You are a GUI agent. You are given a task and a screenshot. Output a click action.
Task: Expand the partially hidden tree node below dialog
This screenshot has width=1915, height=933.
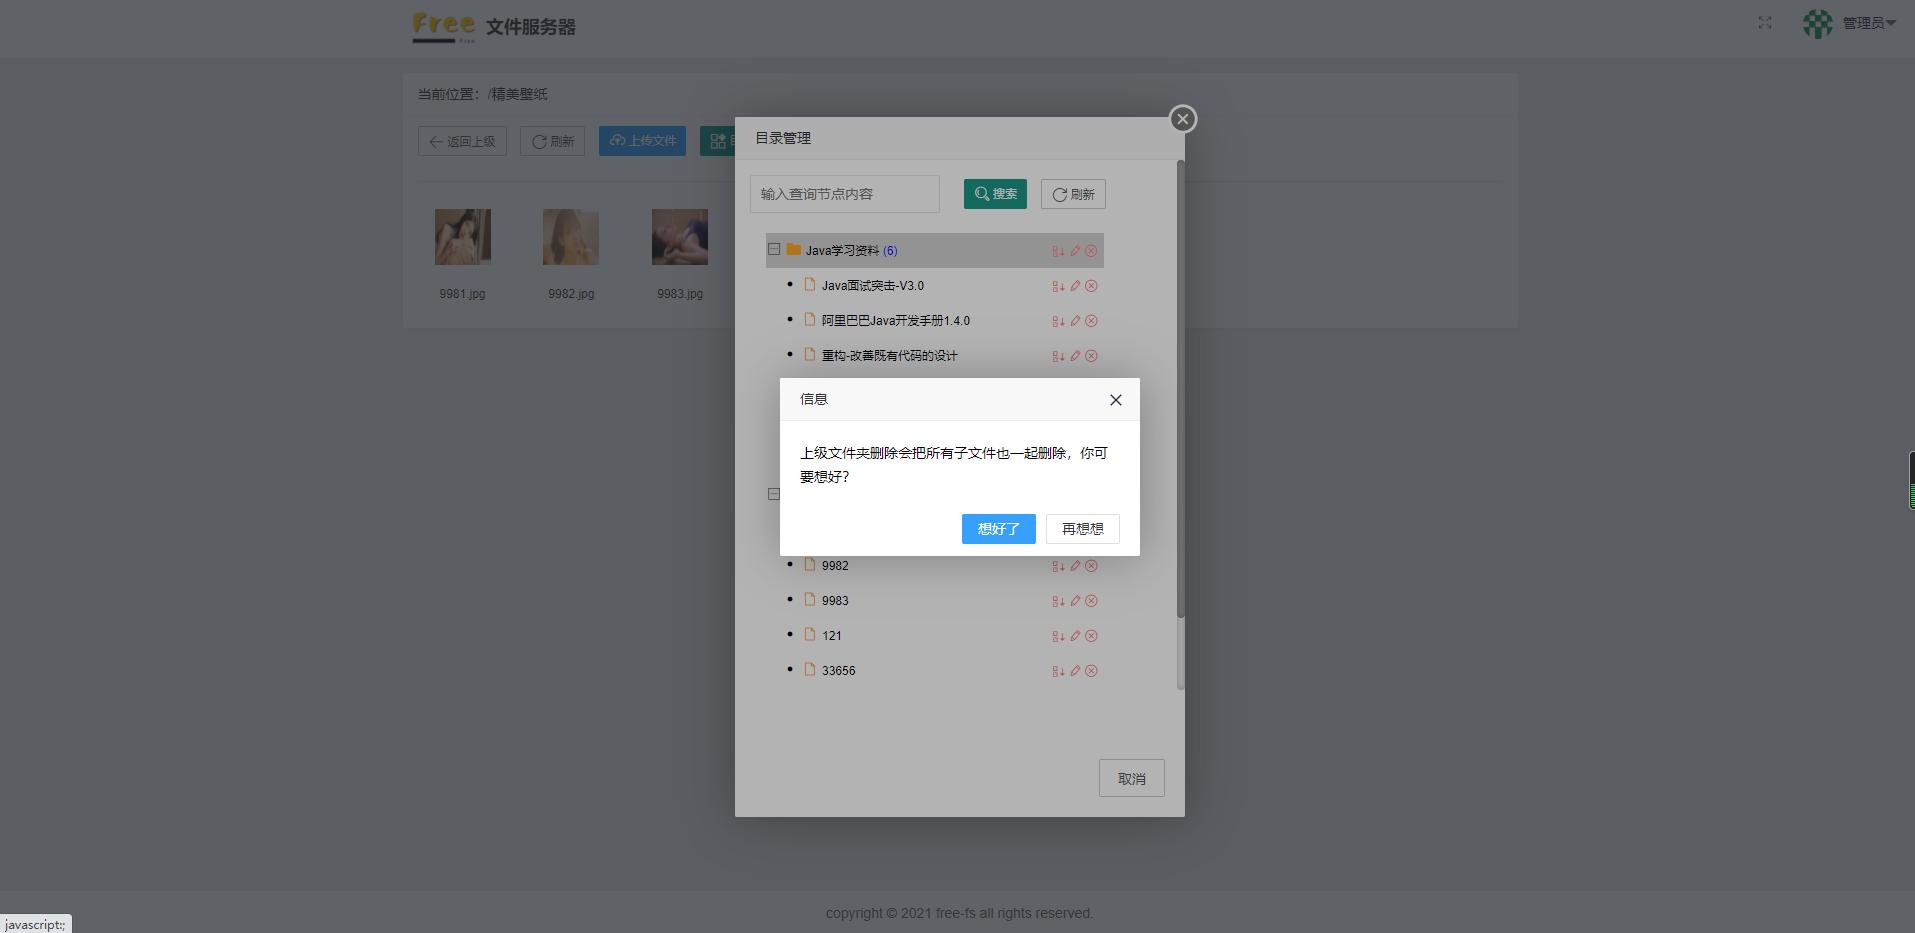pyautogui.click(x=775, y=494)
